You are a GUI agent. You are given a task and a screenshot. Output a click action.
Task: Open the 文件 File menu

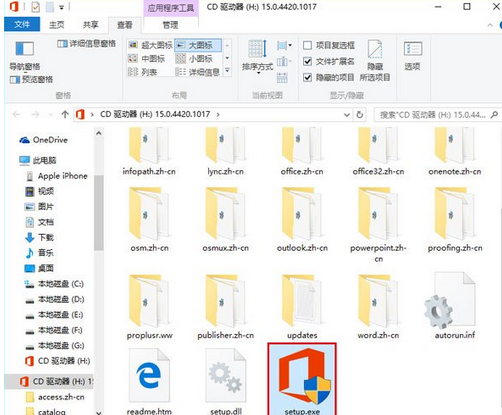pos(22,24)
